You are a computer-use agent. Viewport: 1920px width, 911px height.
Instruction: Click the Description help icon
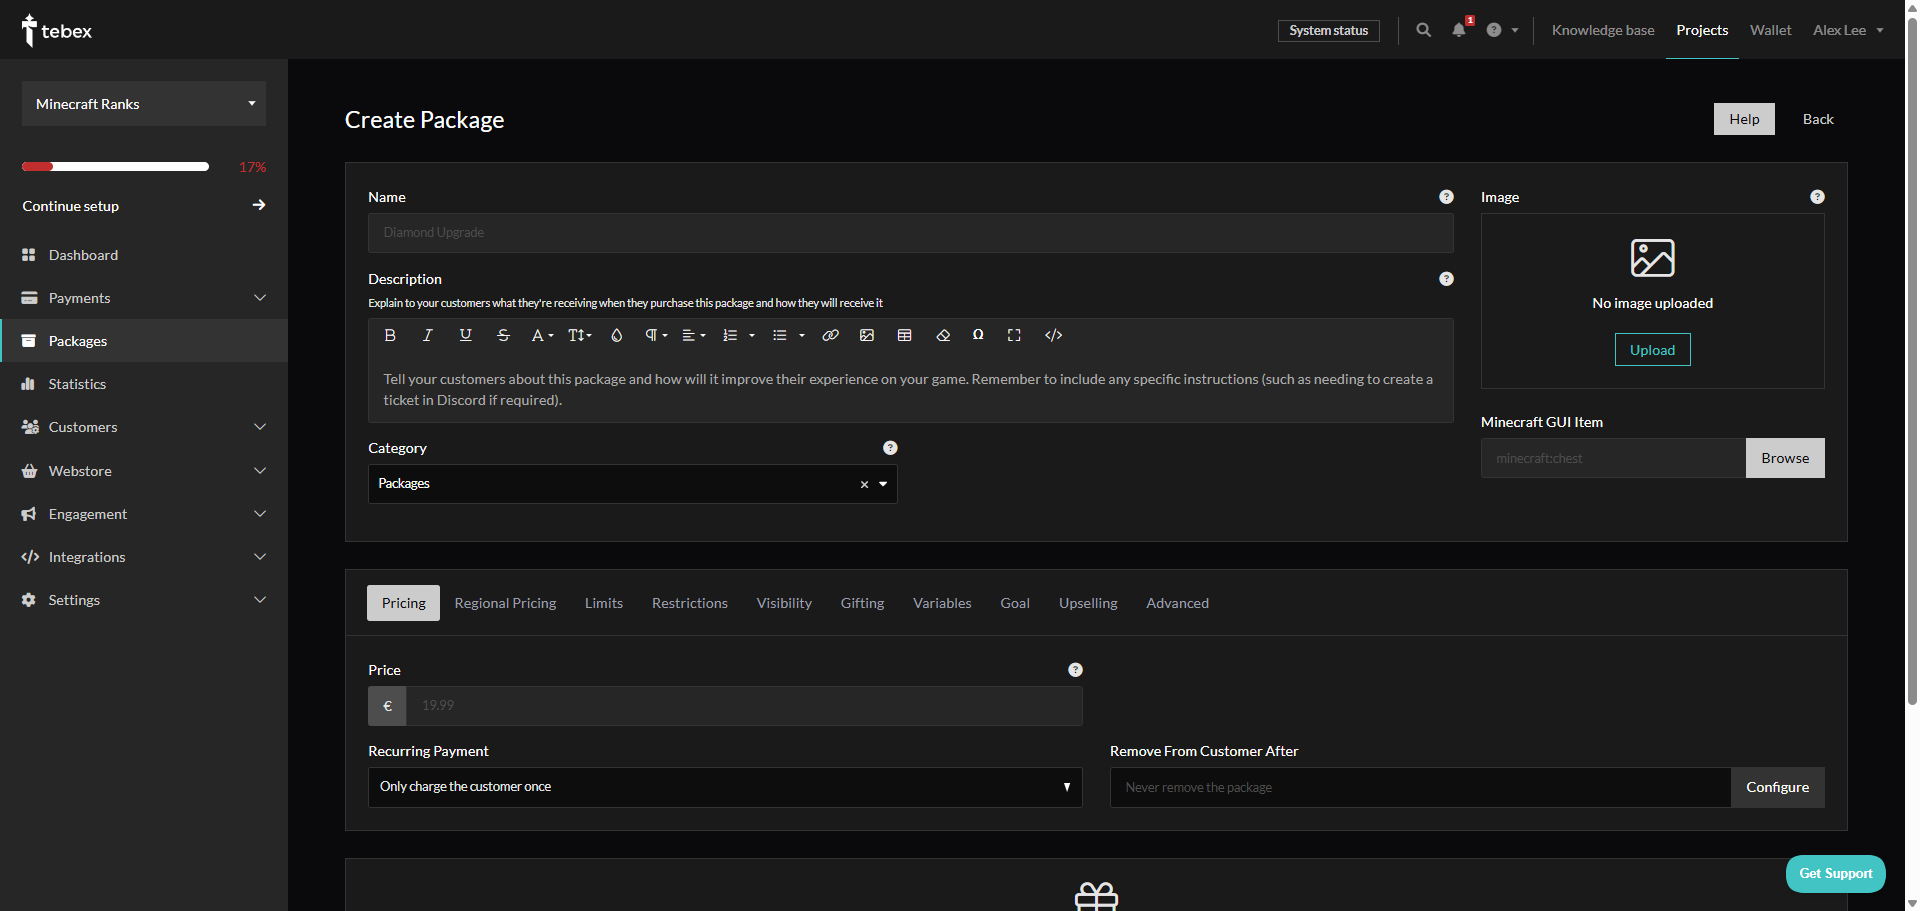1446,279
